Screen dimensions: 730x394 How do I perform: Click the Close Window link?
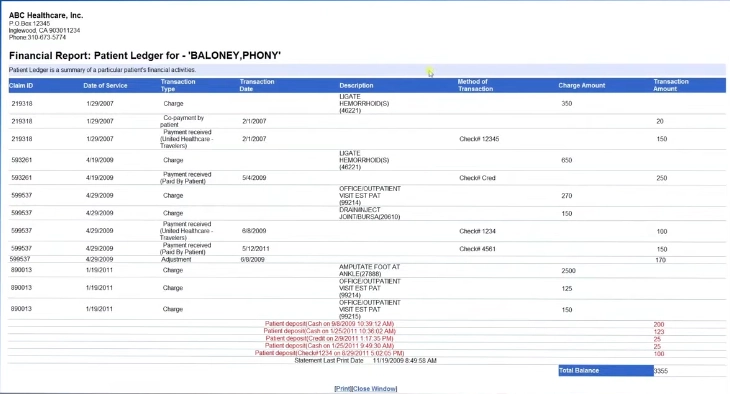click(x=375, y=389)
